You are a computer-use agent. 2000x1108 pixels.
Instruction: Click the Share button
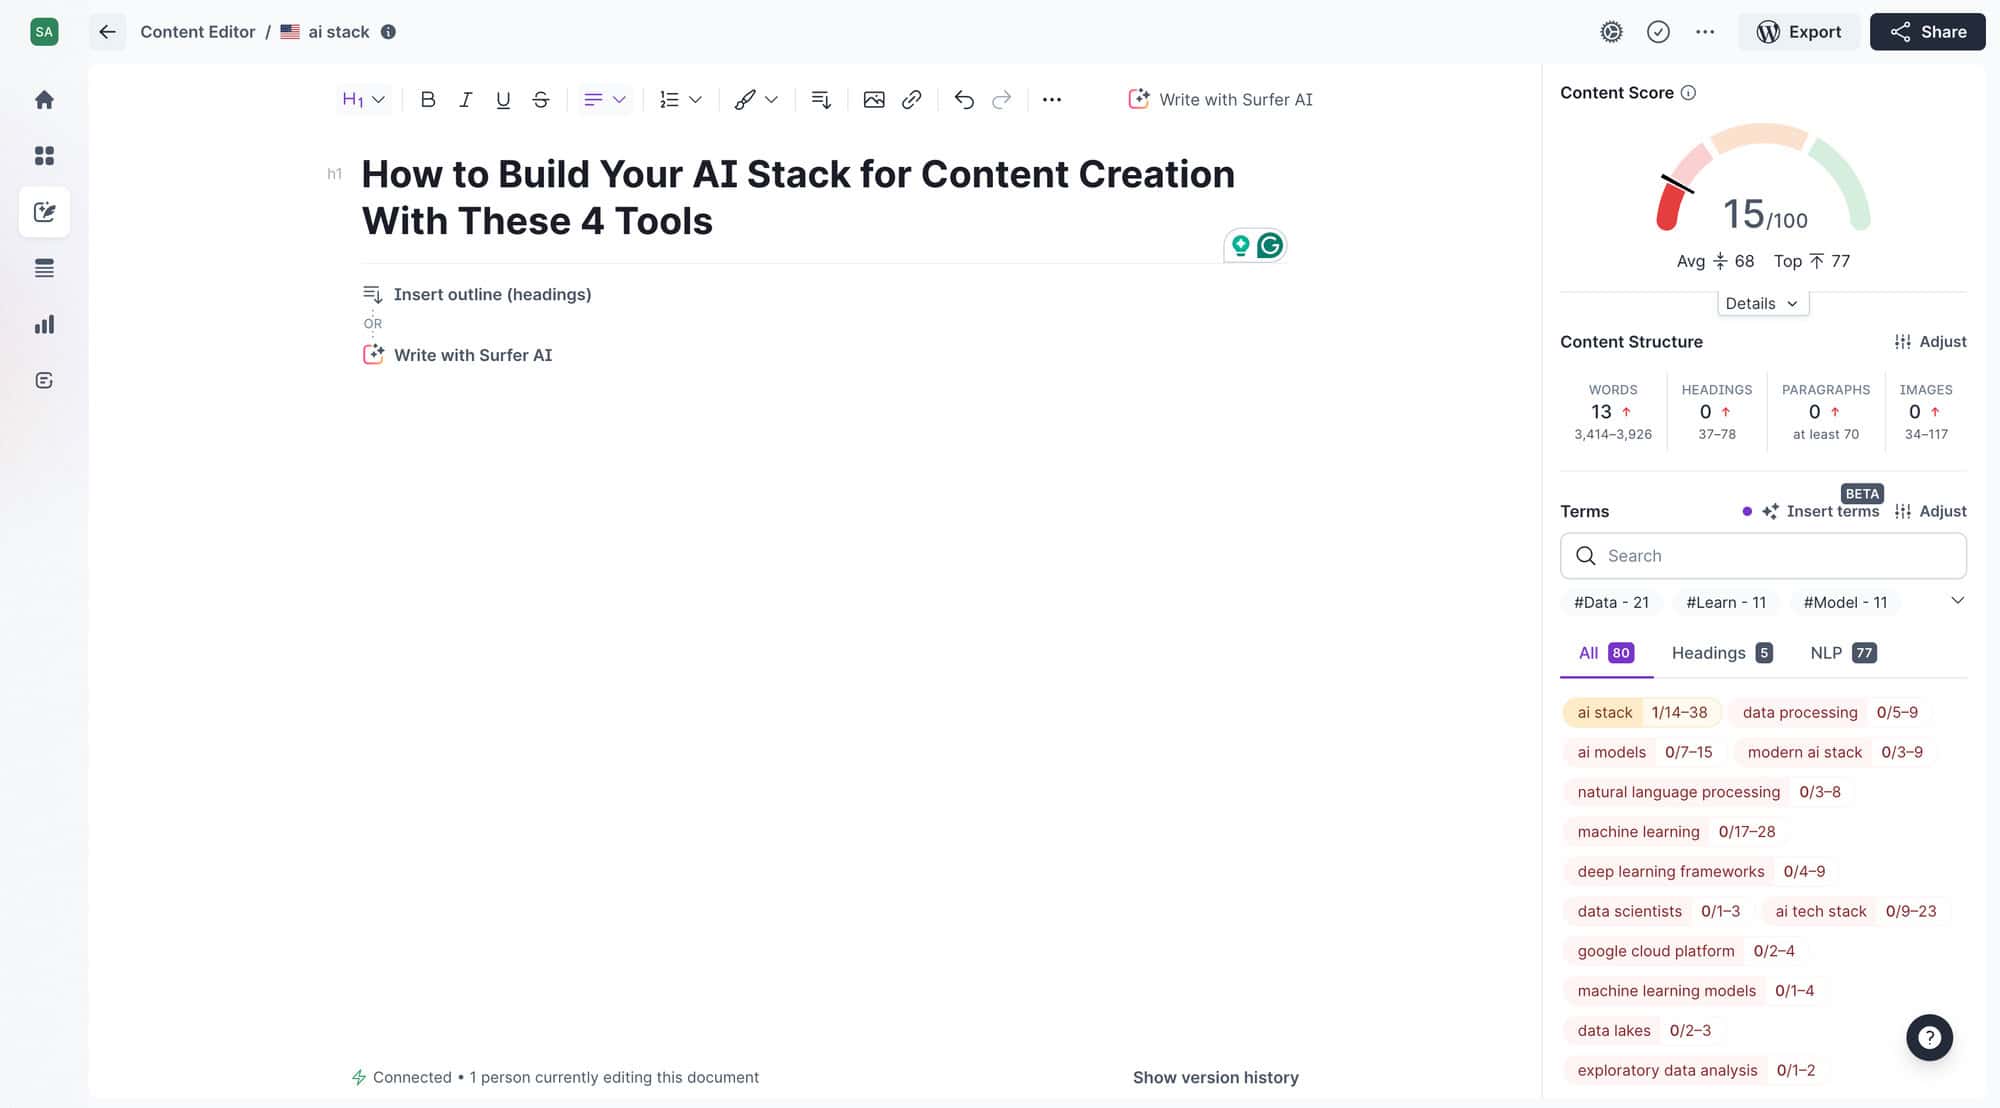coord(1927,32)
